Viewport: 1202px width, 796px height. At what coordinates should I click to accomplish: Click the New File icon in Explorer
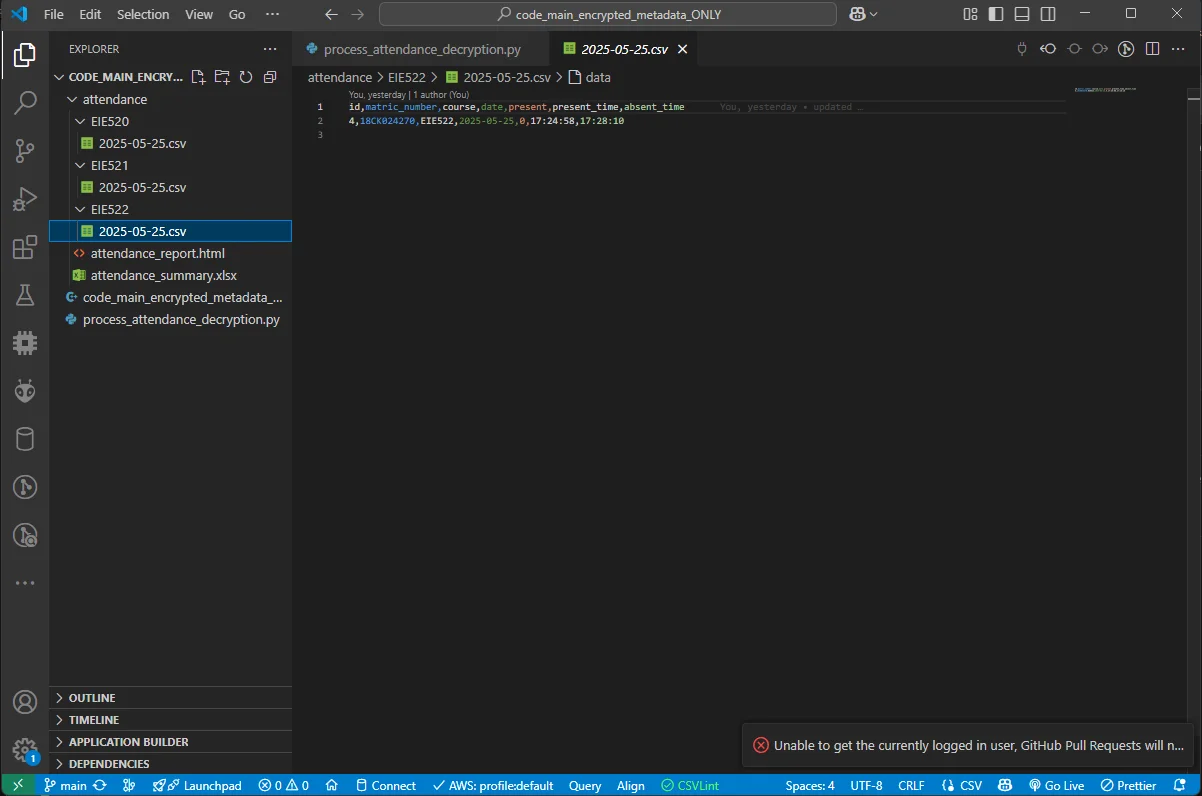[198, 77]
